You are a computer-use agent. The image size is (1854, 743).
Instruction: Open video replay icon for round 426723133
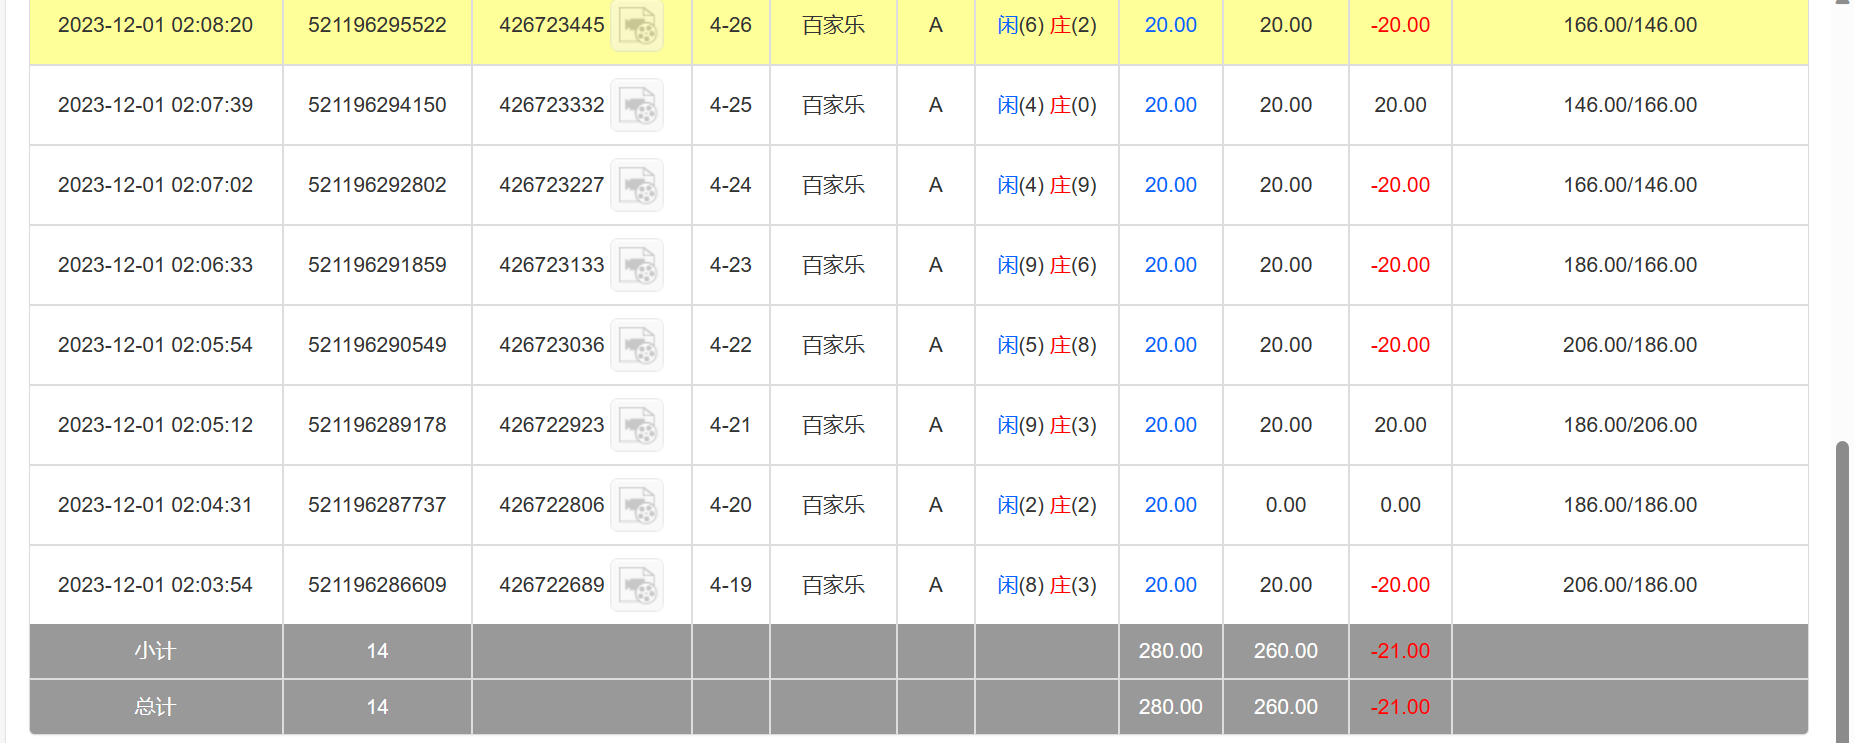[637, 266]
